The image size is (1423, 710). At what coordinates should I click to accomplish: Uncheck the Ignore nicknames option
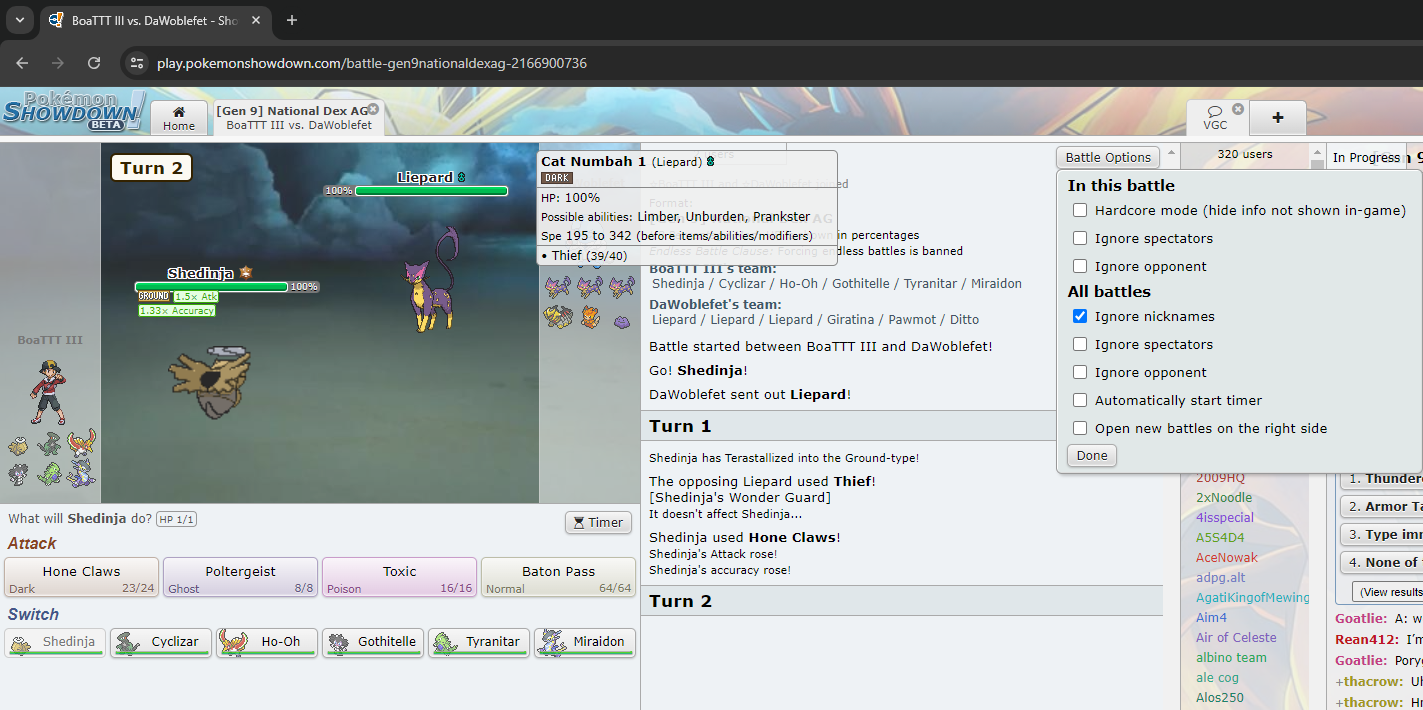coord(1080,316)
